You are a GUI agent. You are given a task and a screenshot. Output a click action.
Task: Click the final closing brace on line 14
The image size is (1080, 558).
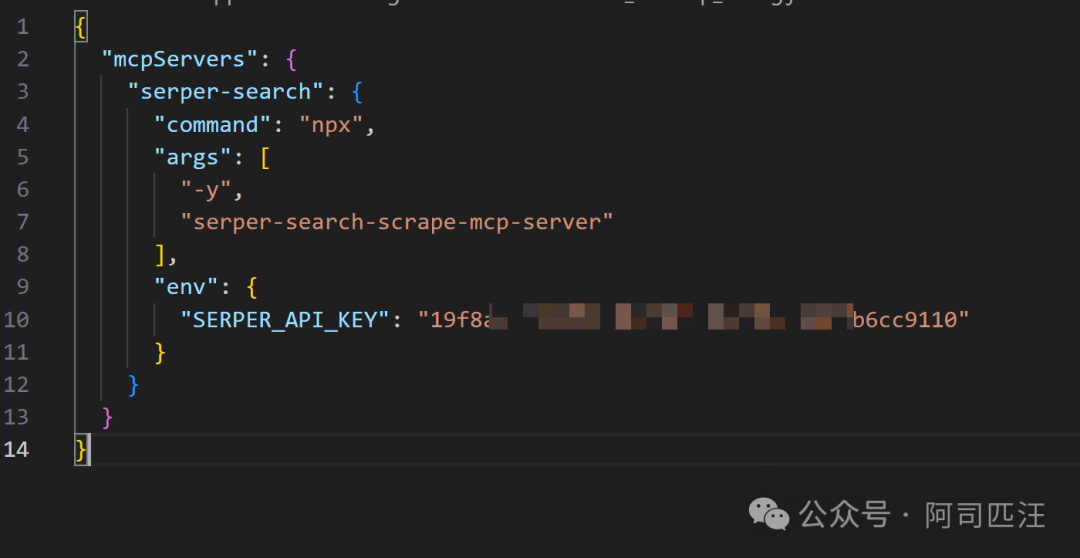point(81,451)
